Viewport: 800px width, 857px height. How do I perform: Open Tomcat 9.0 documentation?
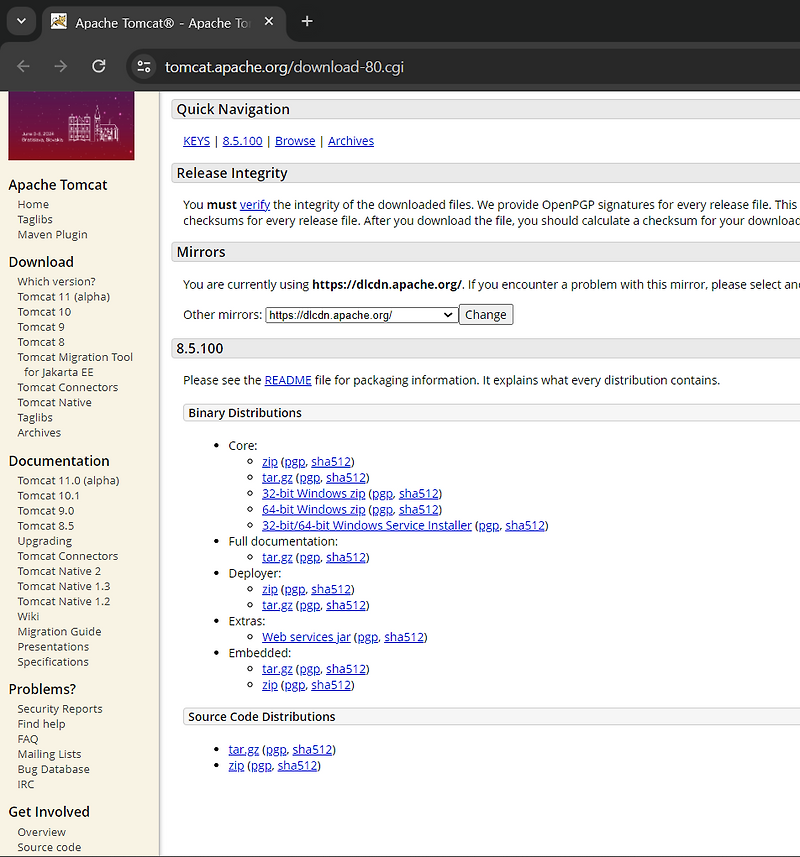pyautogui.click(x=46, y=511)
